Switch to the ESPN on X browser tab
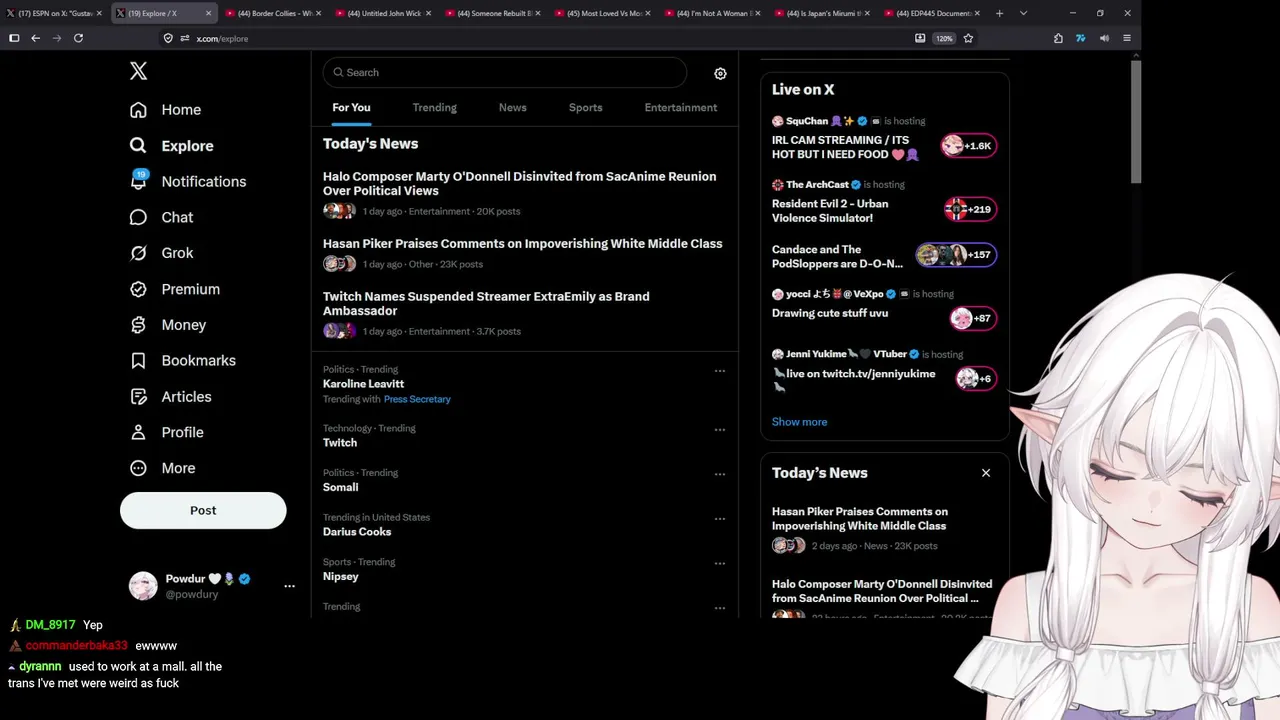The image size is (1280, 720). 55,13
